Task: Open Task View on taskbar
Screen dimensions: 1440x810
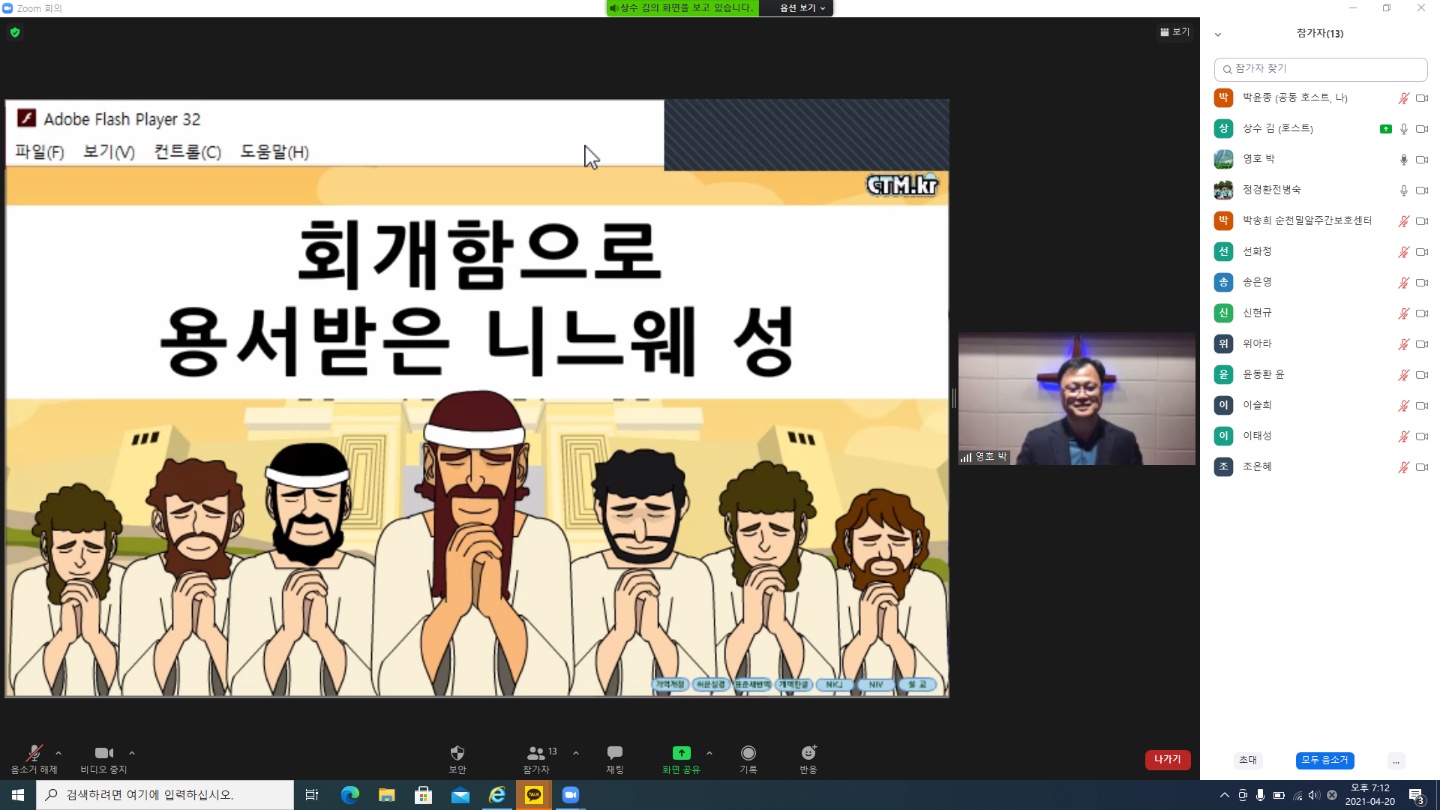Action: pyautogui.click(x=312, y=795)
